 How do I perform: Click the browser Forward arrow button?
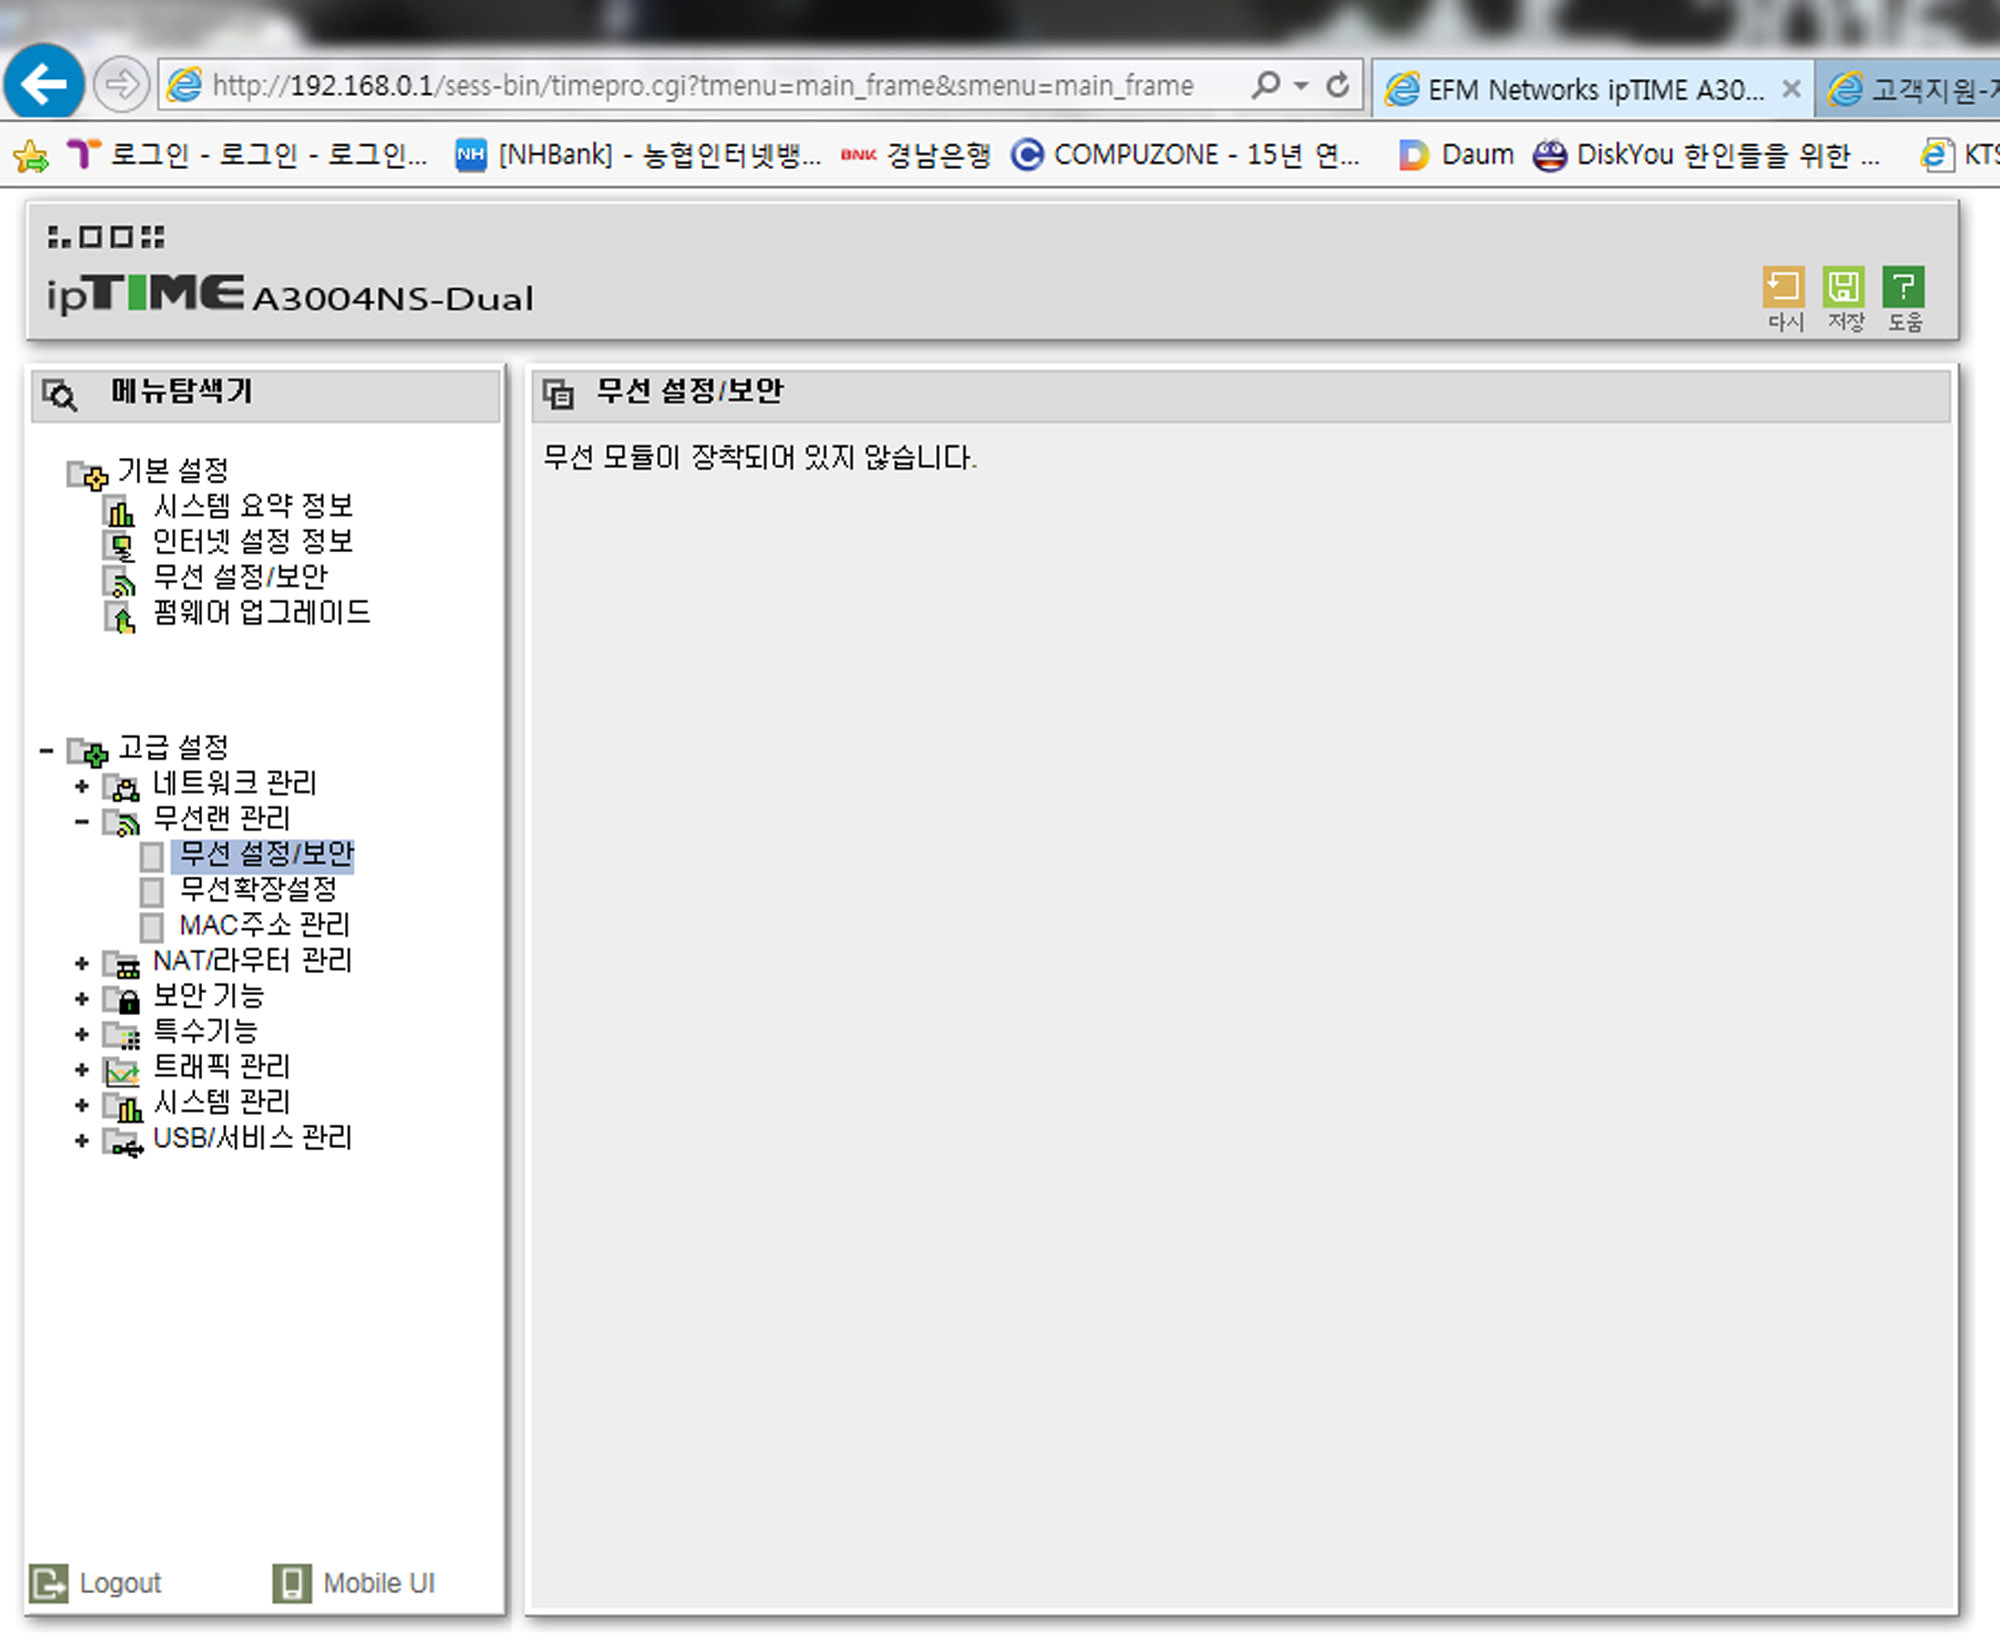[121, 85]
